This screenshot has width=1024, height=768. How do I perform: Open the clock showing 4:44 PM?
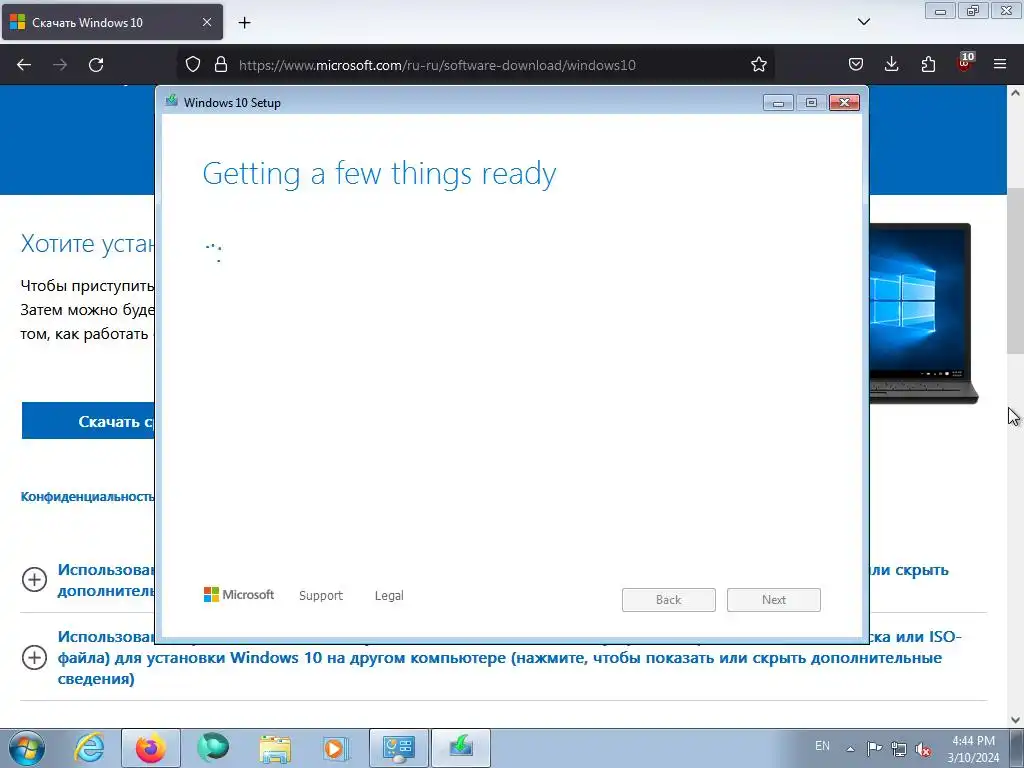click(973, 749)
